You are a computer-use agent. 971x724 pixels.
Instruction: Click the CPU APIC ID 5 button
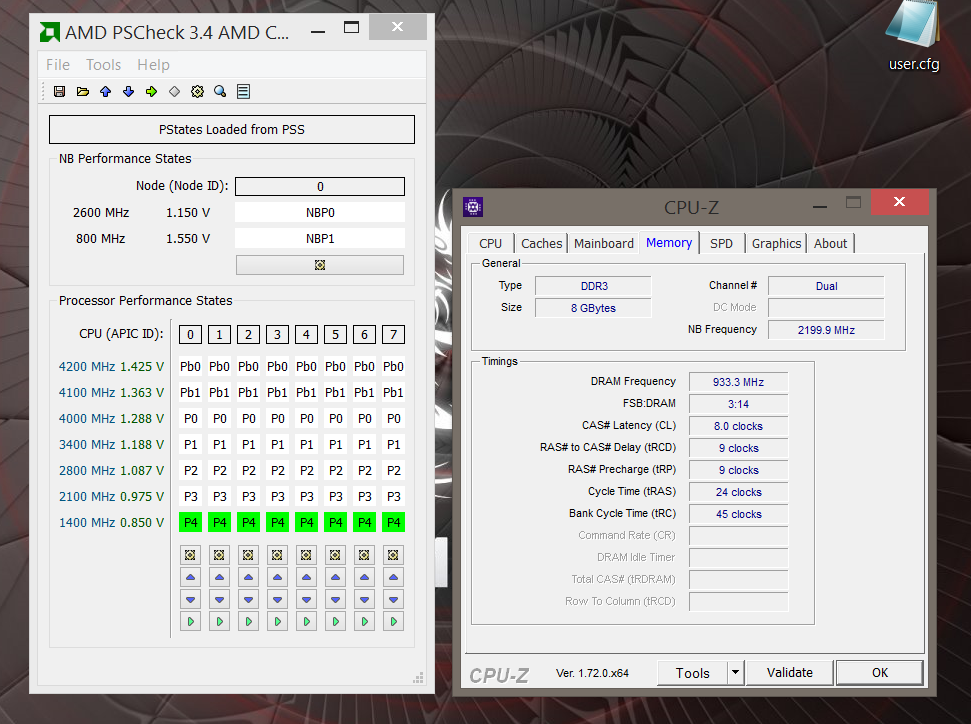[x=336, y=334]
